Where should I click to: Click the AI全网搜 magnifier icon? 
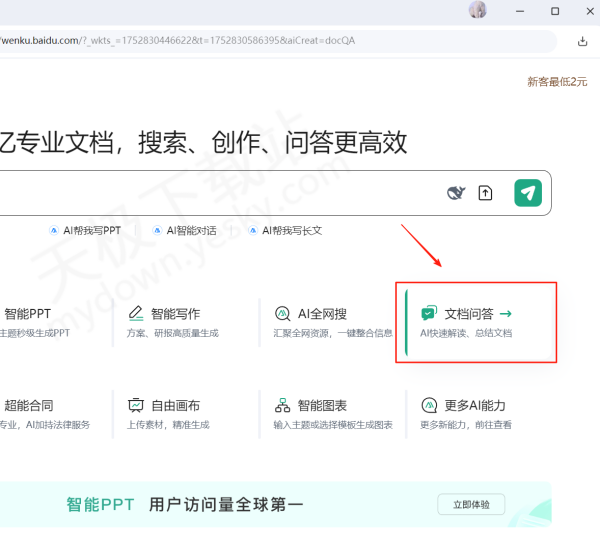282,314
